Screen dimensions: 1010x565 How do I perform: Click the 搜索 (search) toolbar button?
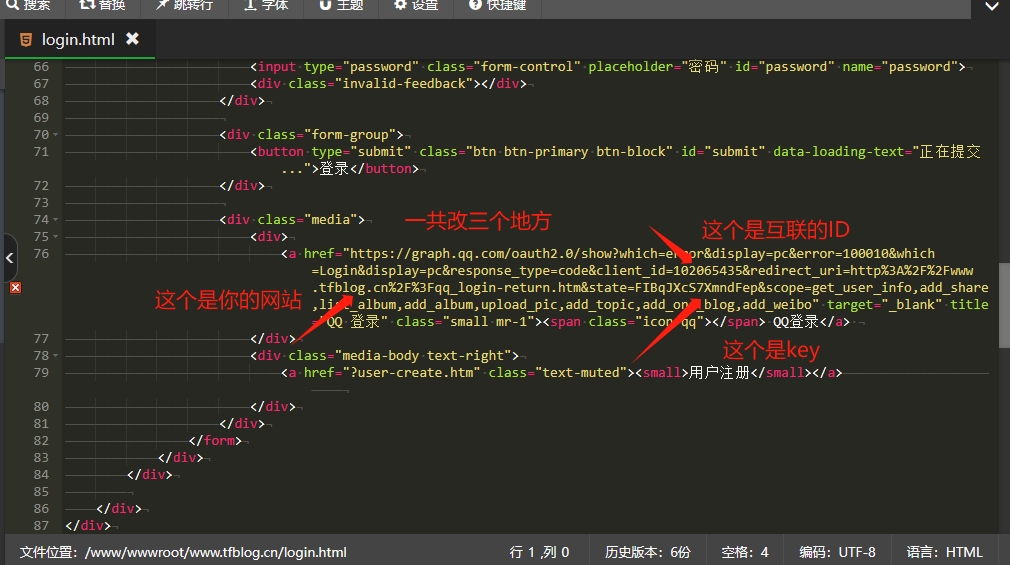[28, 6]
